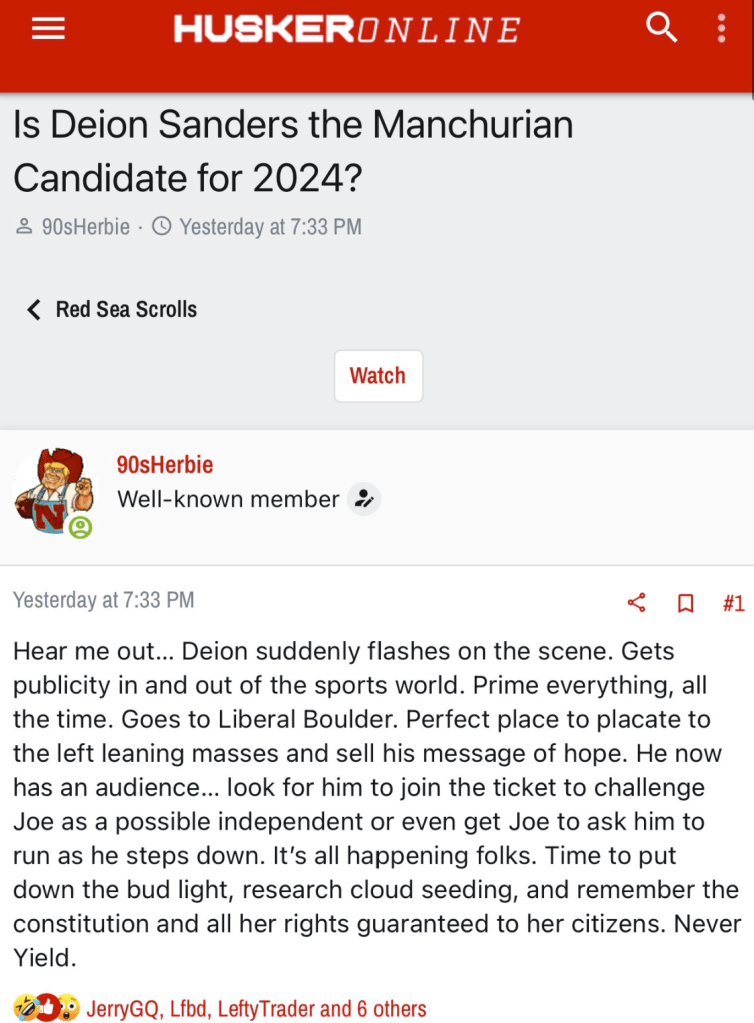Click the back chevron beside Red Sea Scrolls
Screen dimensions: 754x1023
(x=34, y=309)
